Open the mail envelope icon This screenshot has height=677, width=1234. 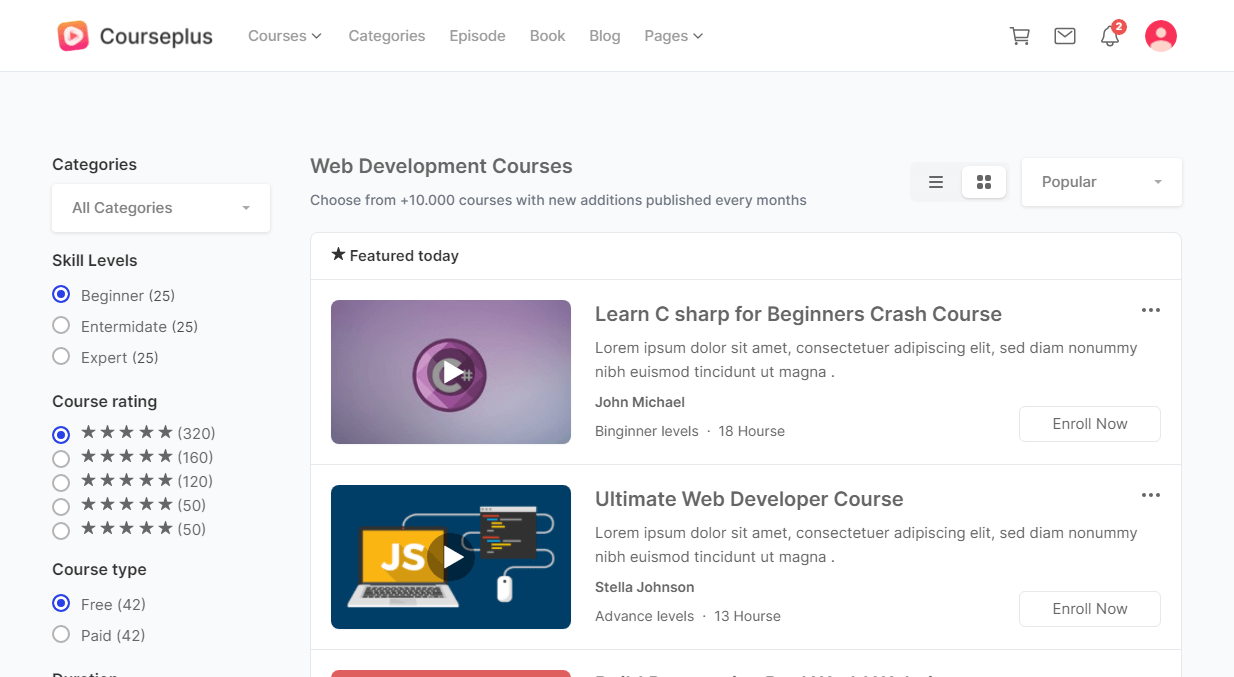pos(1065,36)
